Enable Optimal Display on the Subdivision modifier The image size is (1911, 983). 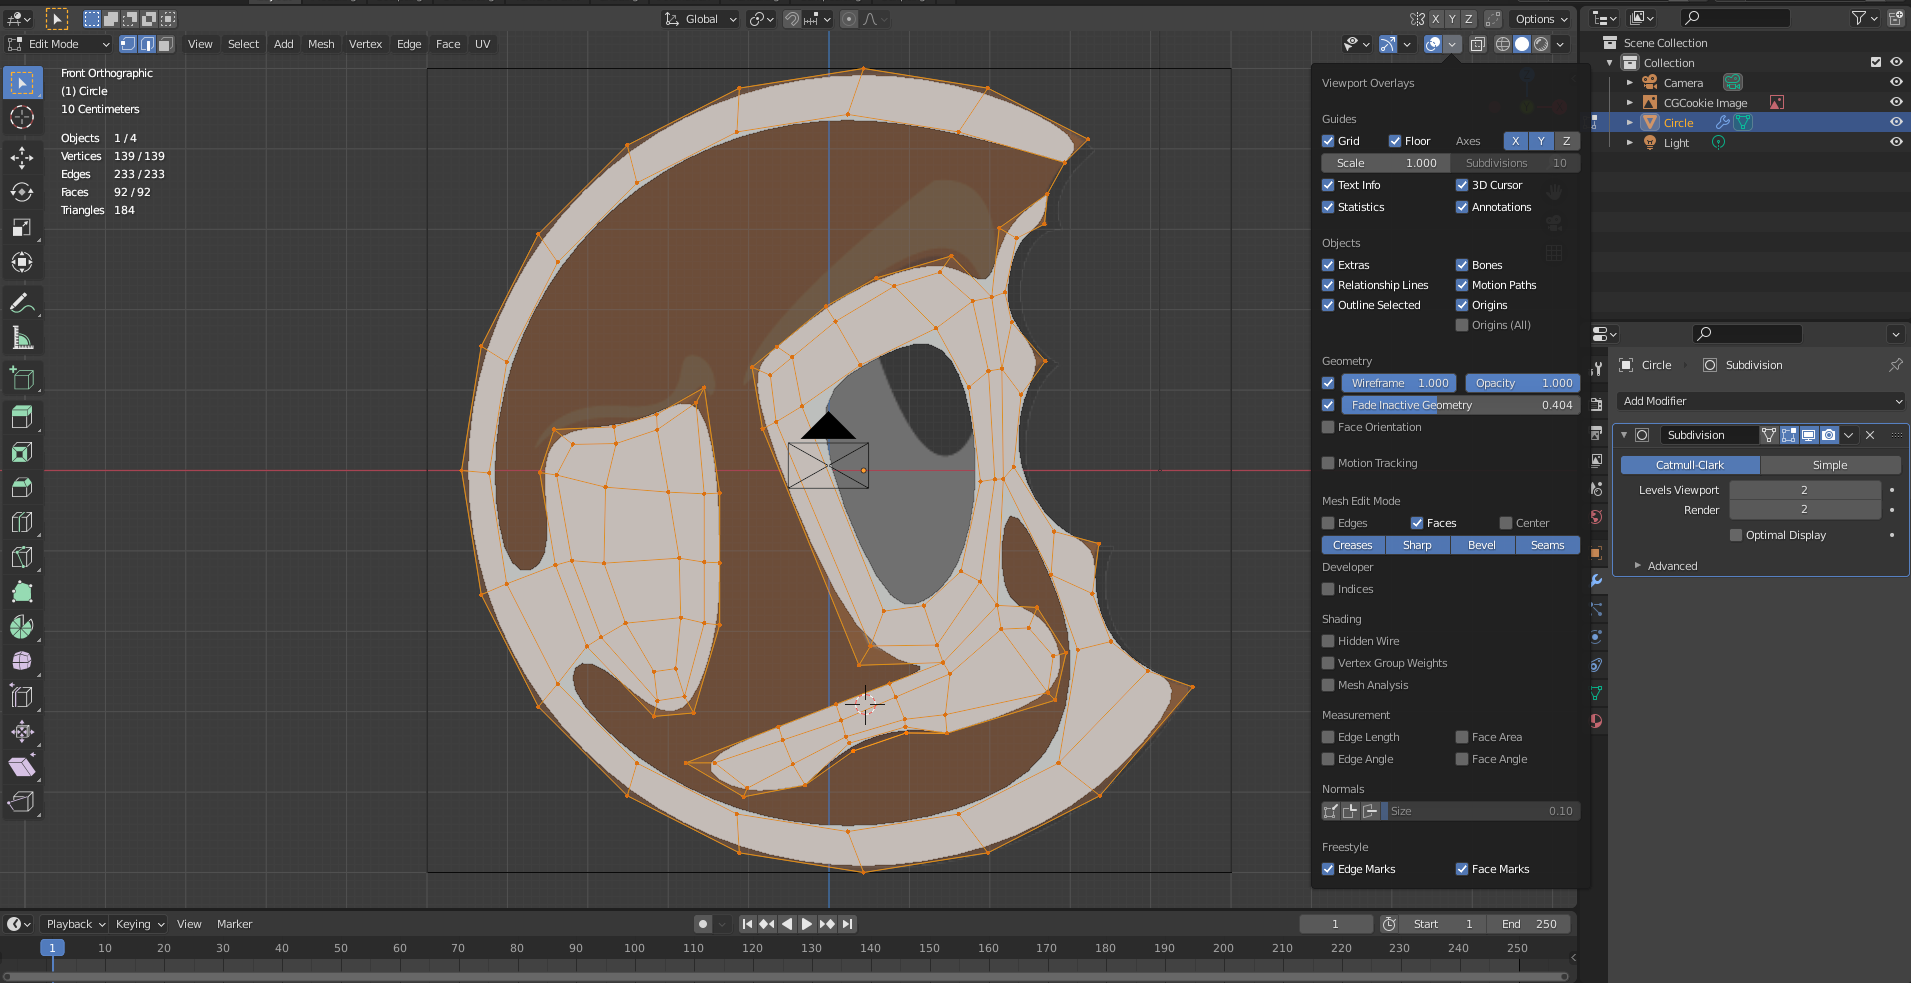1737,535
